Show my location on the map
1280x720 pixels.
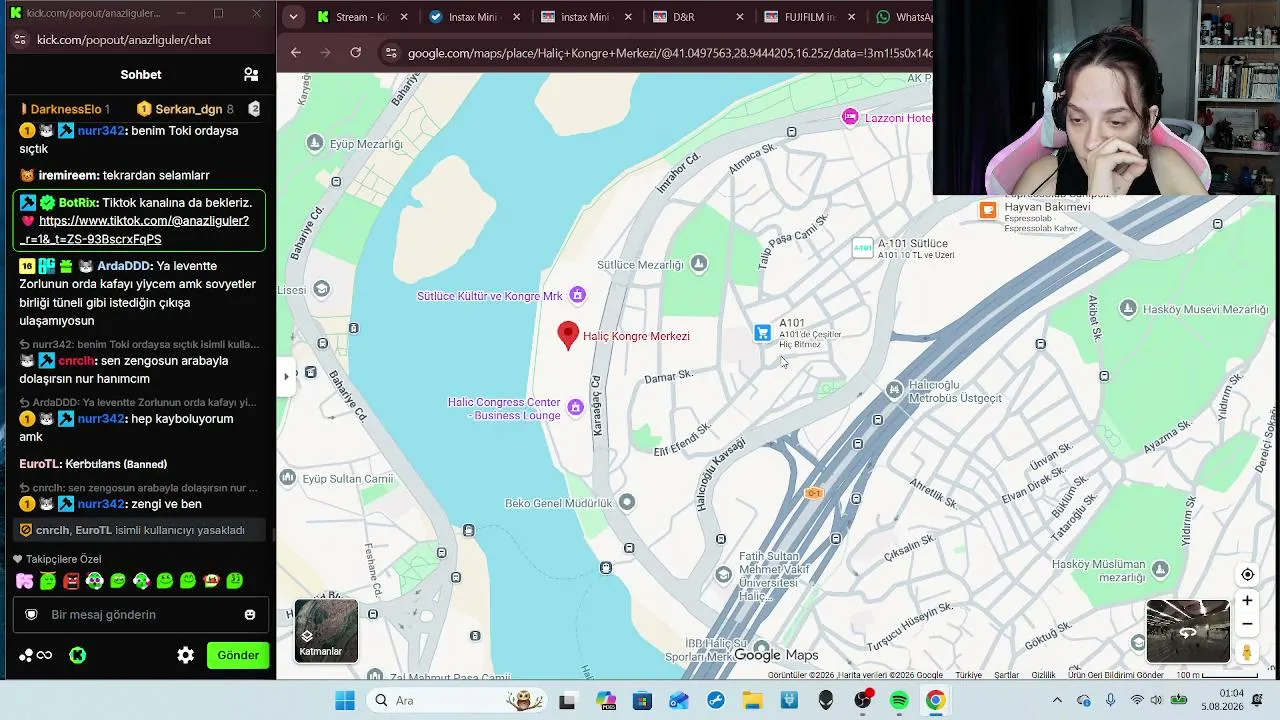pyautogui.click(x=1247, y=574)
